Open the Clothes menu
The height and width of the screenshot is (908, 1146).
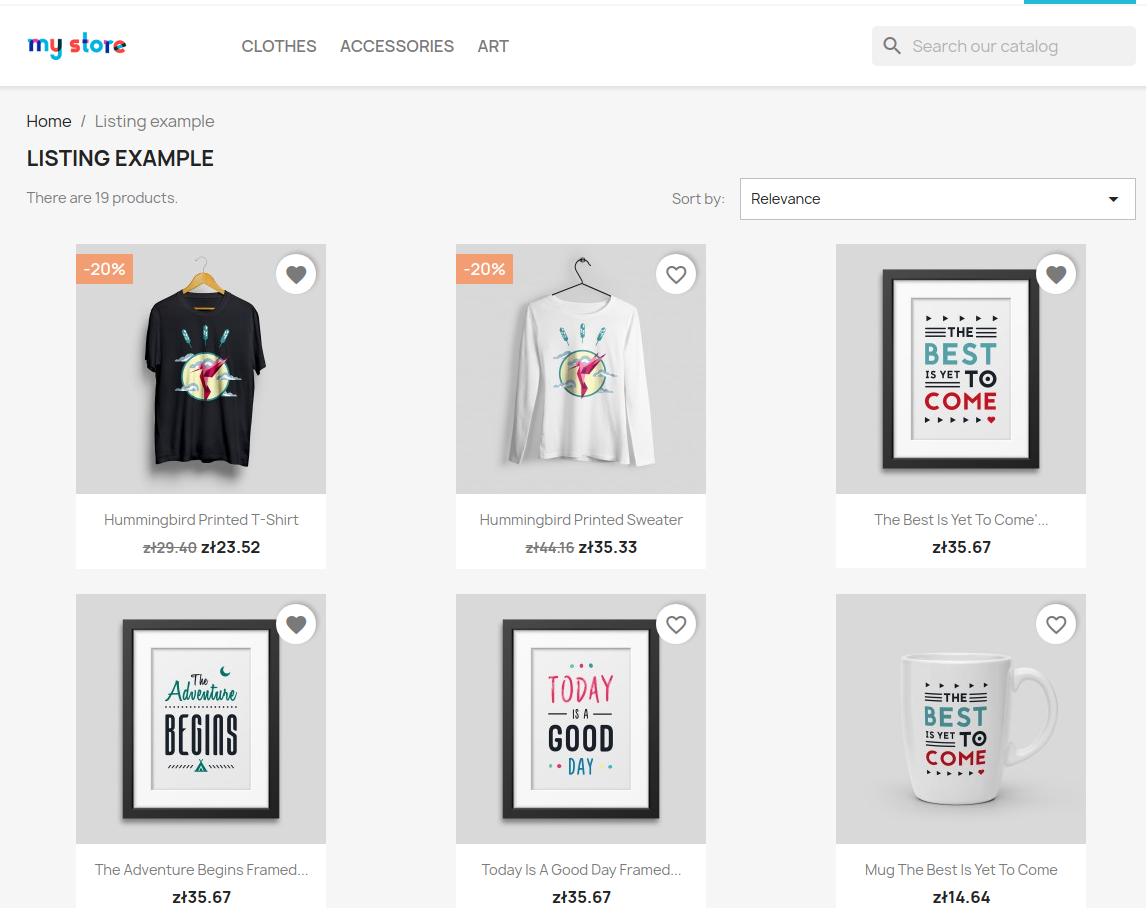pyautogui.click(x=278, y=46)
